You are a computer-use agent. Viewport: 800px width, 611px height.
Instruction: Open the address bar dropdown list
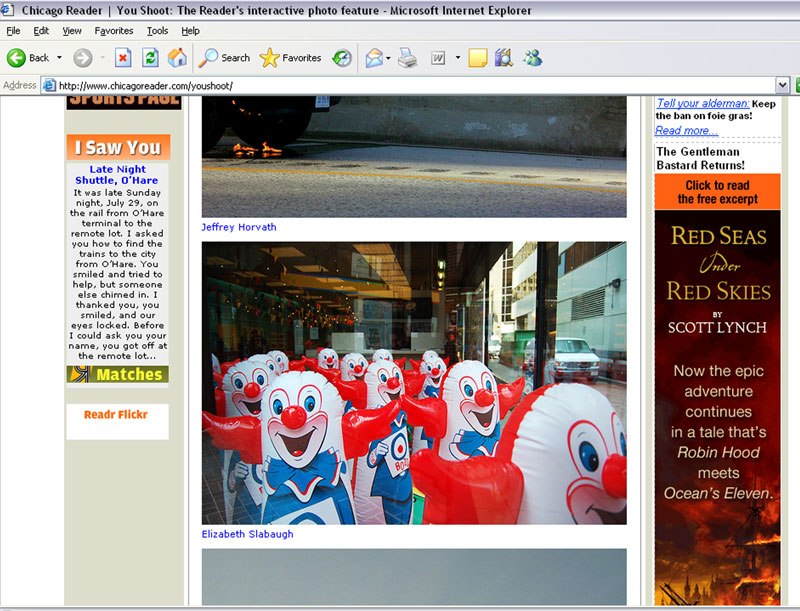pos(782,85)
